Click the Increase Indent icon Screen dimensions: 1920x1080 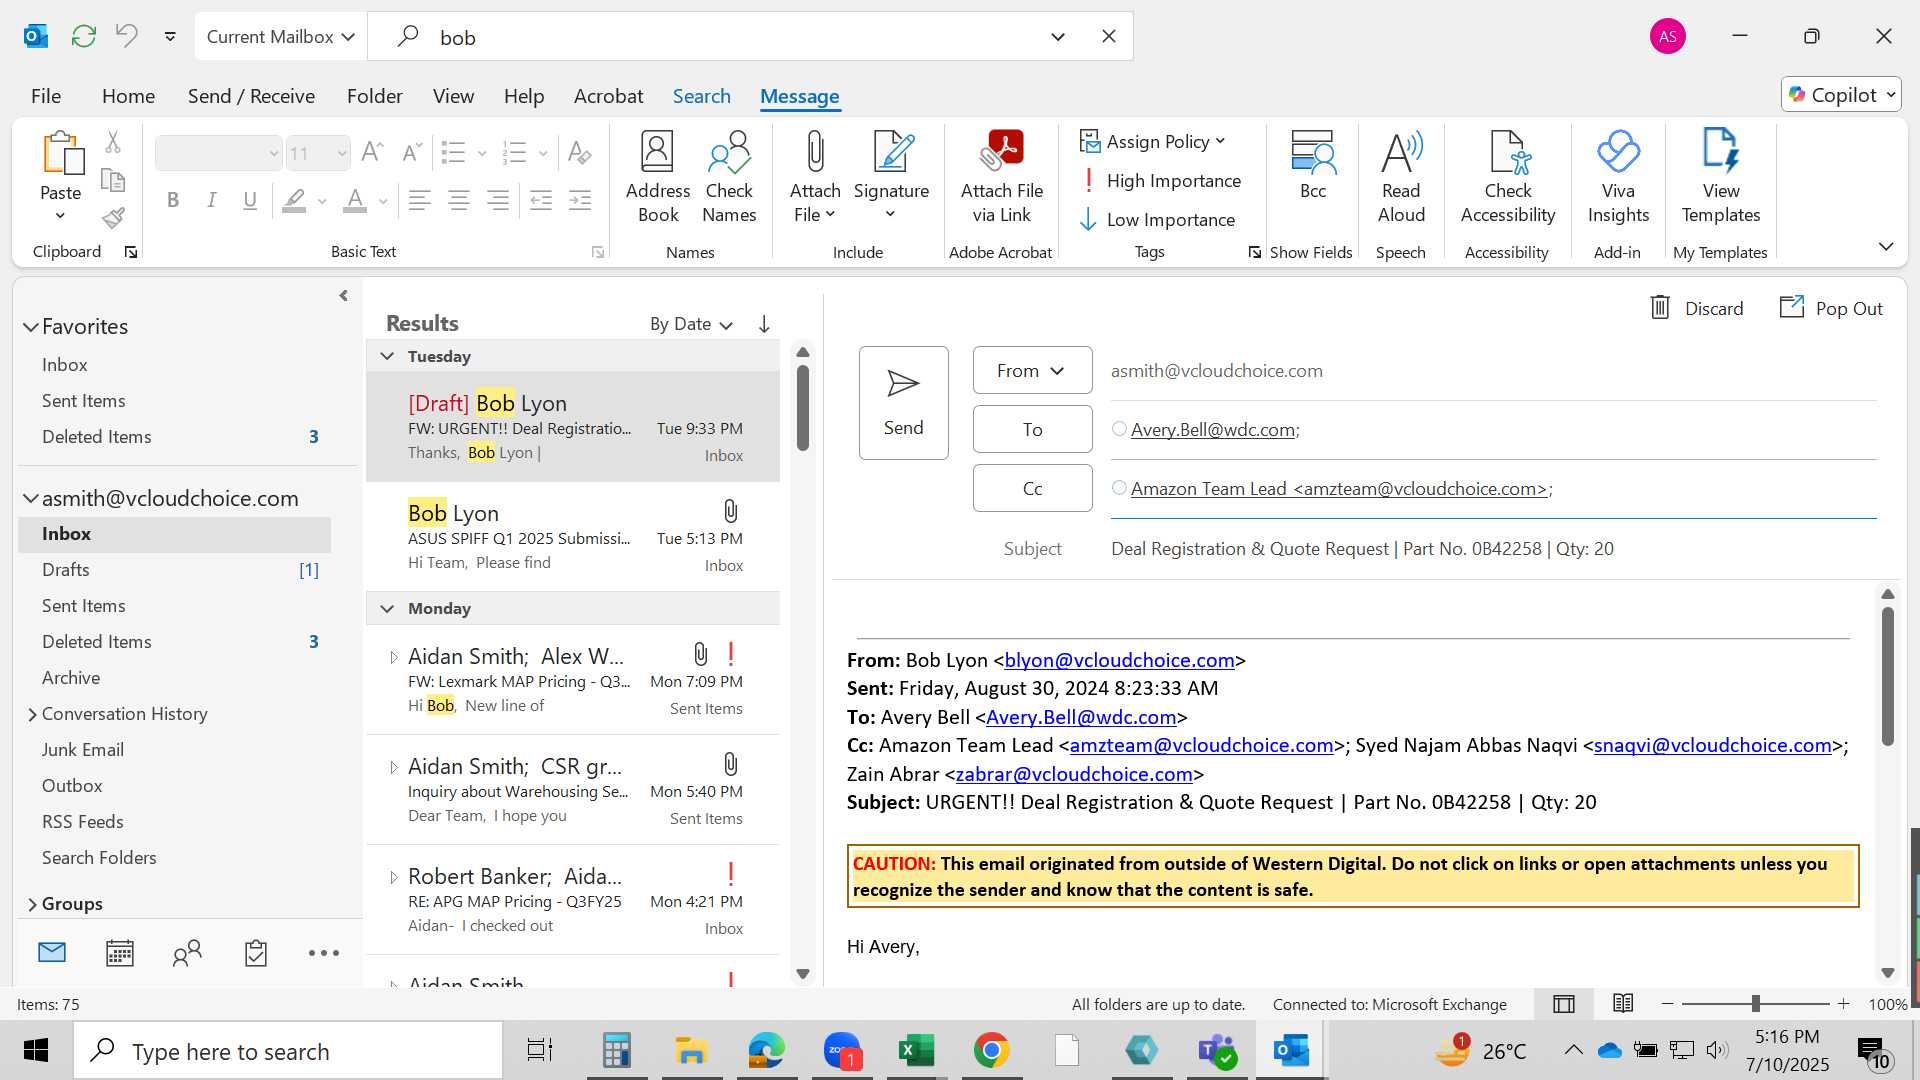click(580, 201)
